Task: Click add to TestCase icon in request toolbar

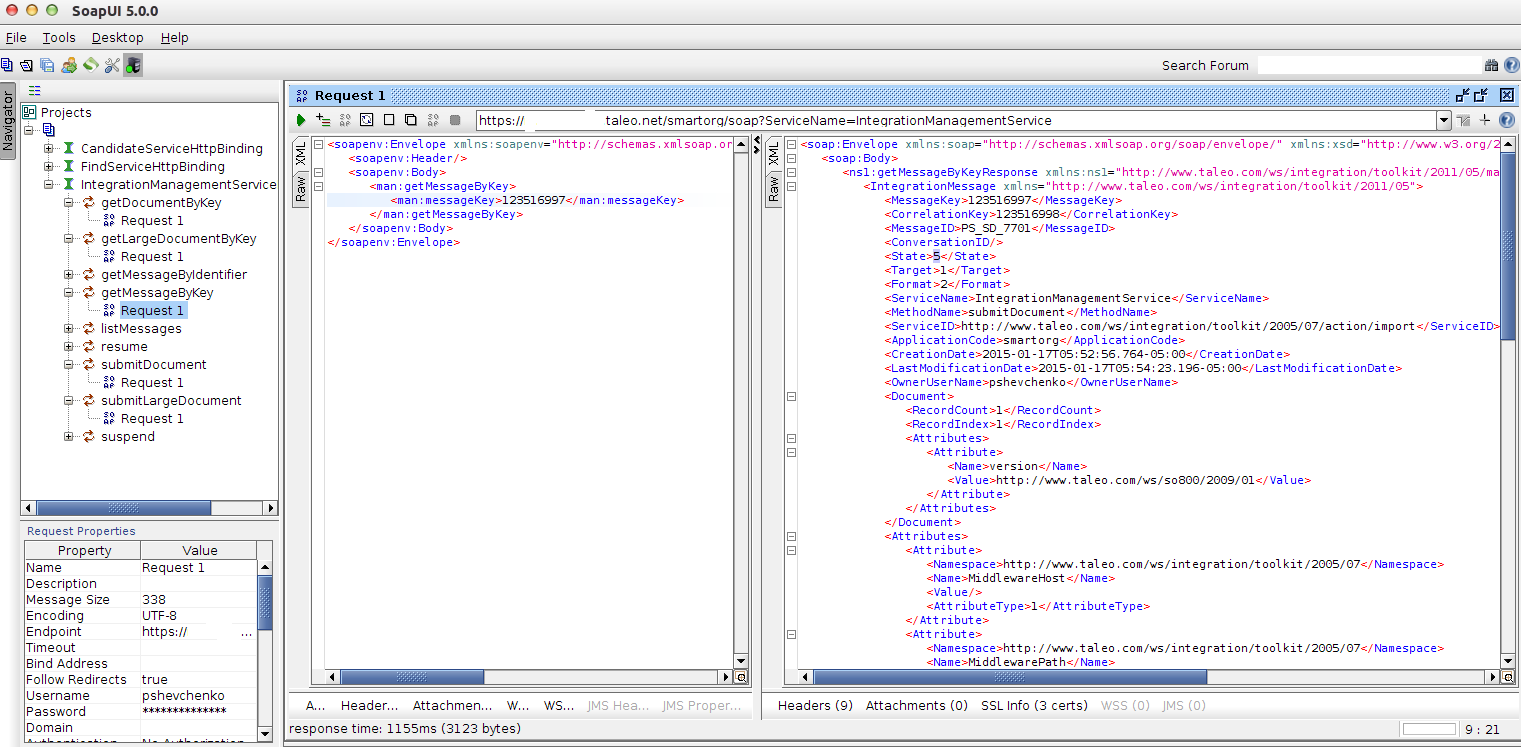Action: [x=322, y=120]
